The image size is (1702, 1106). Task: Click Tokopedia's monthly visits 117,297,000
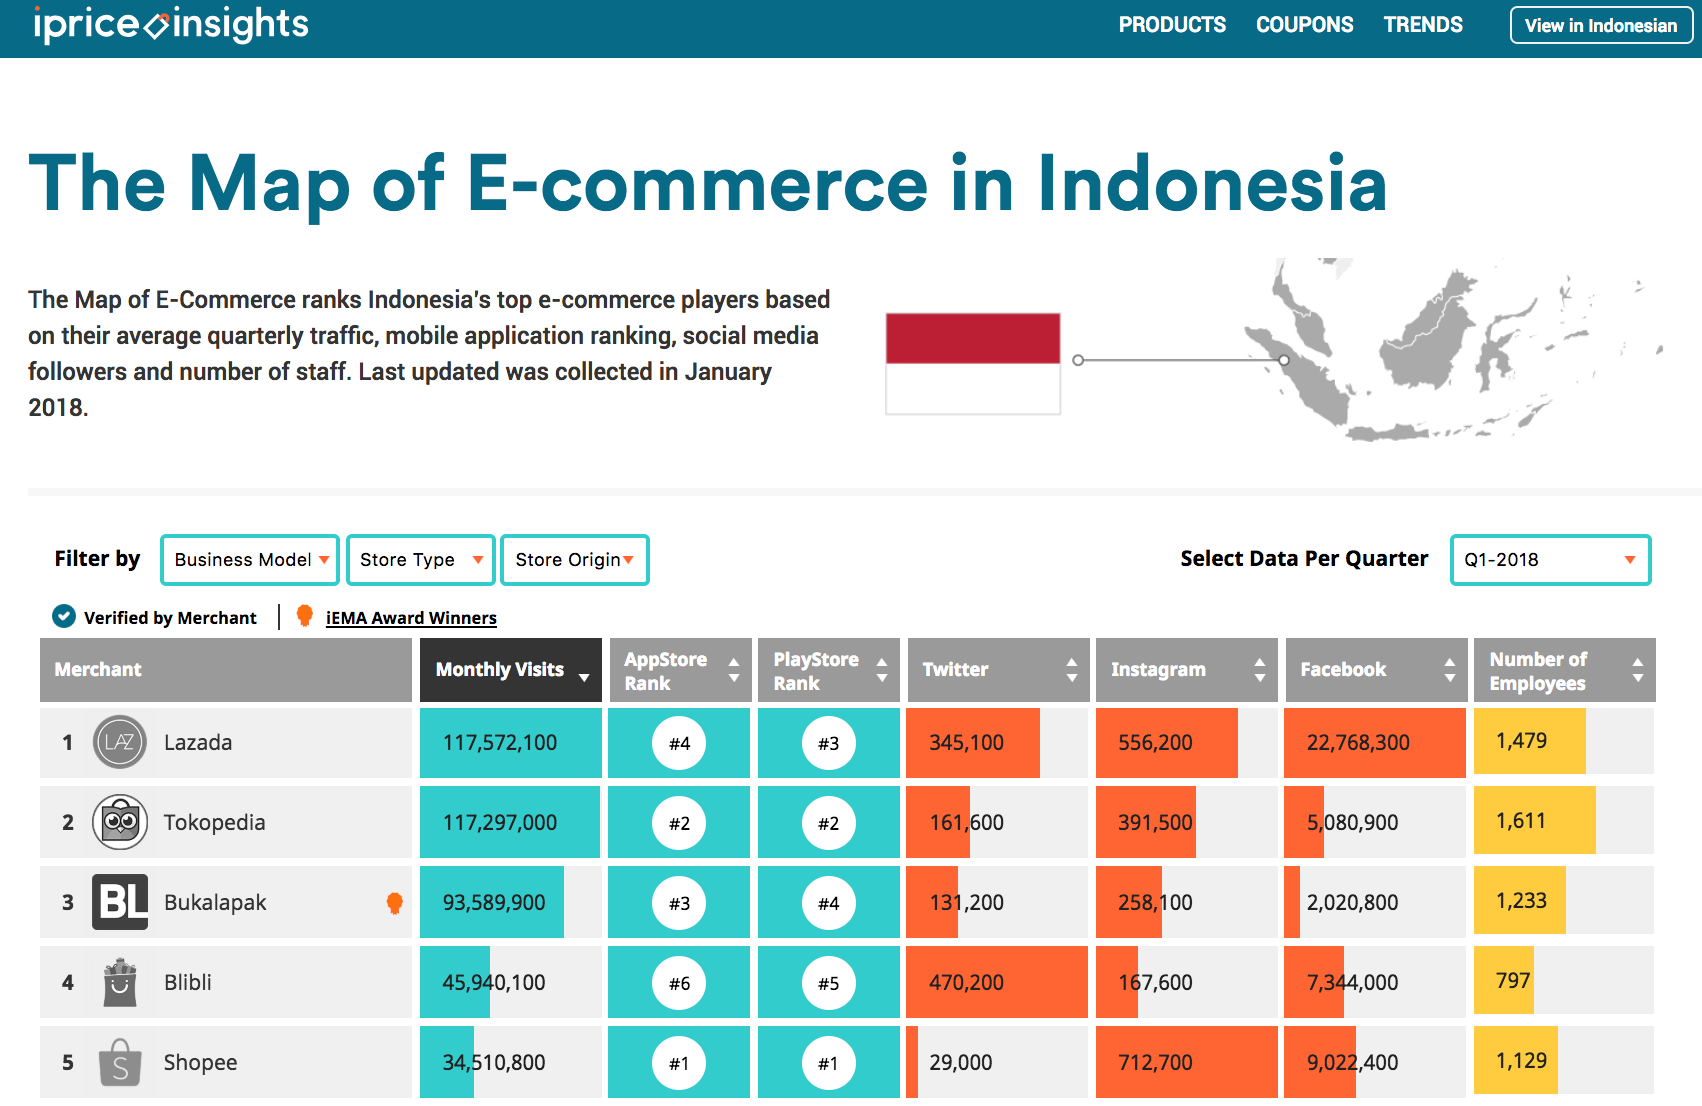point(500,823)
